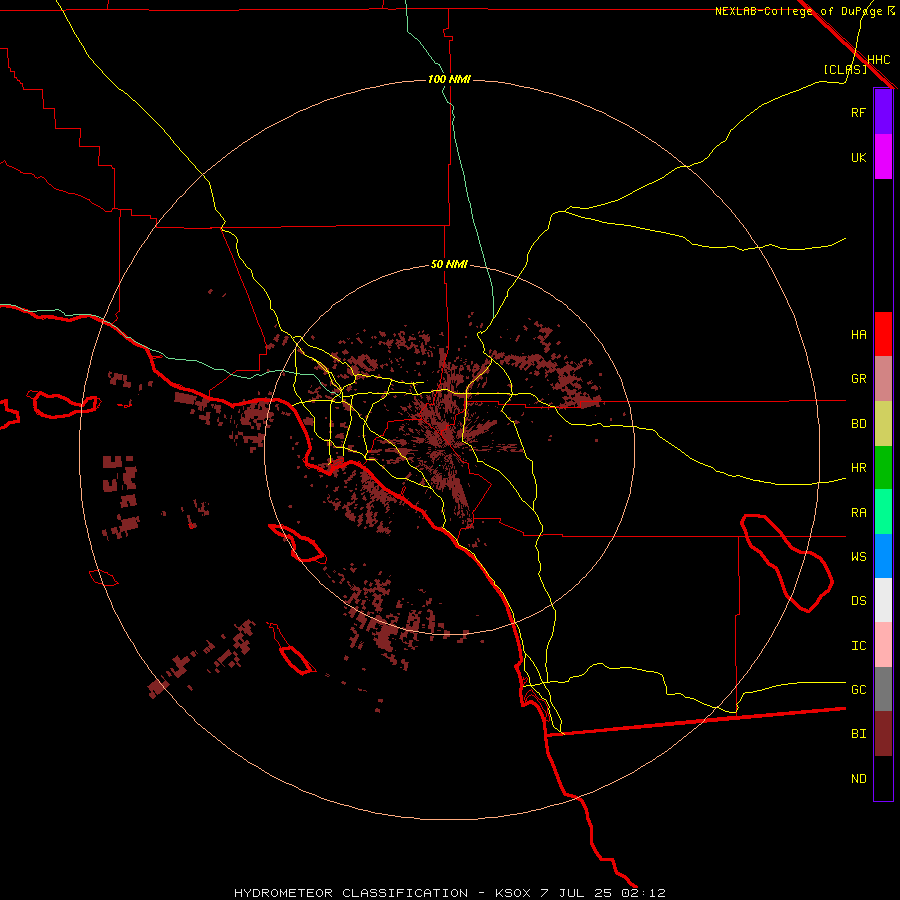Click the dark red BI legend swatch
The height and width of the screenshot is (900, 900).
point(883,734)
